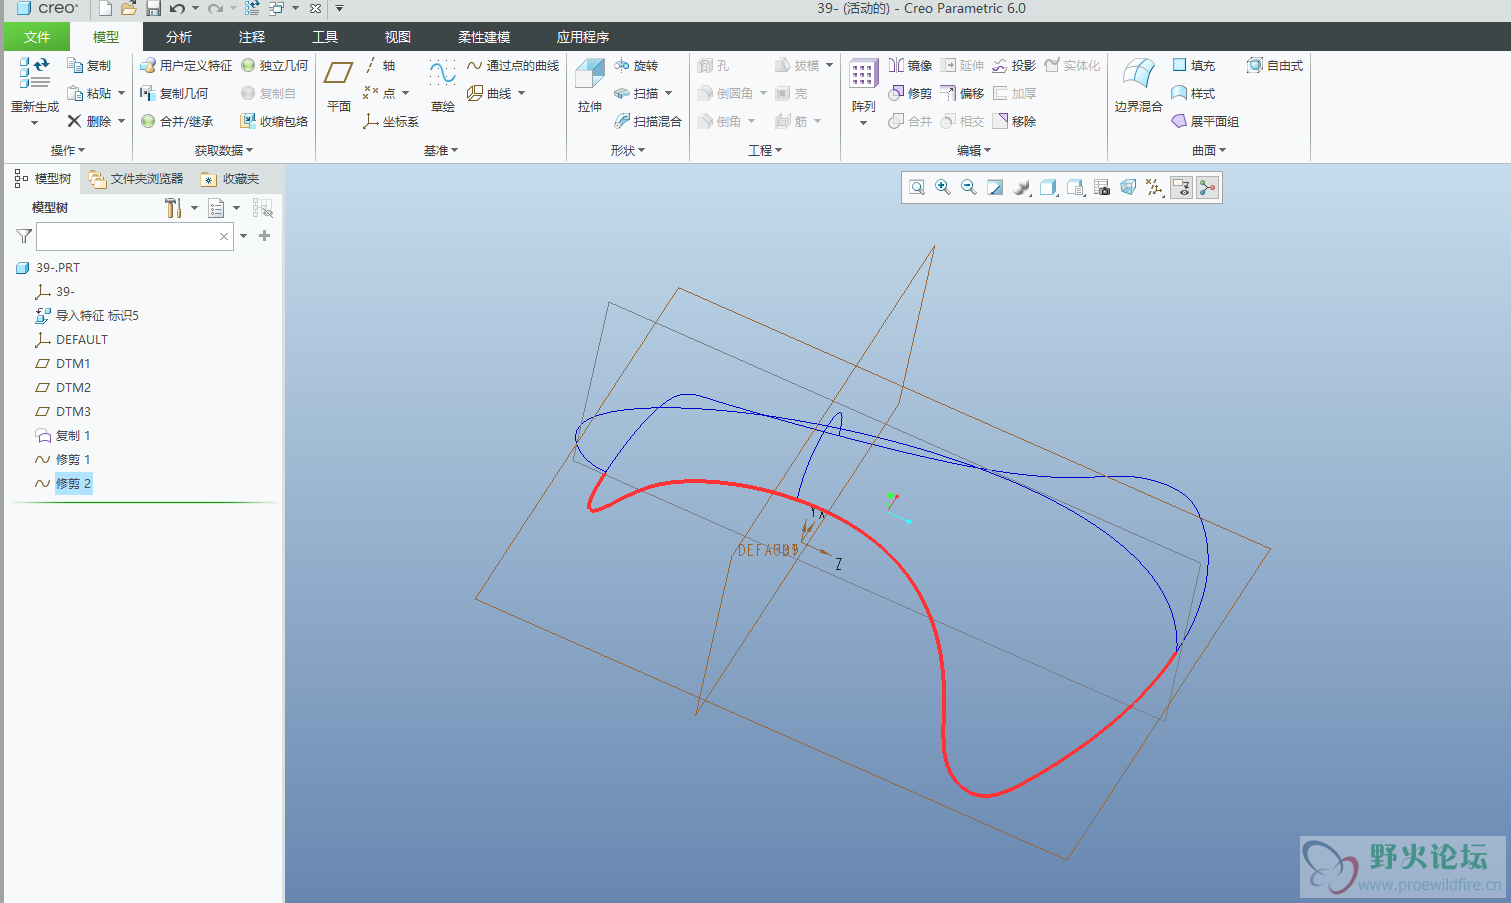Open model tree settings hammer dropdown
1511x903 pixels.
click(180, 208)
